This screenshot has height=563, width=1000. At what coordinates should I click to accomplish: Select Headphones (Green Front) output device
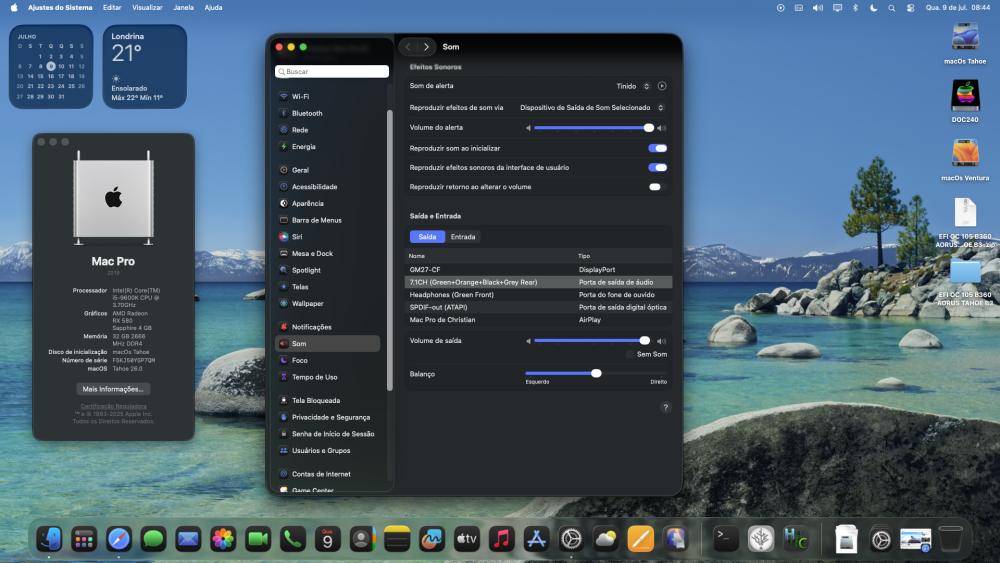tap(538, 295)
